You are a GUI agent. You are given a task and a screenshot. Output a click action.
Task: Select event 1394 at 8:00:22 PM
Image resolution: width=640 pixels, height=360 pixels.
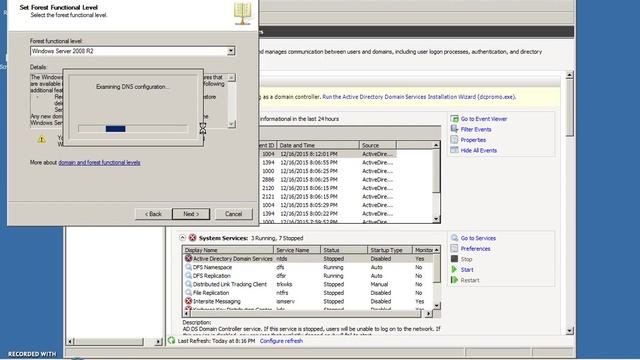[327, 213]
